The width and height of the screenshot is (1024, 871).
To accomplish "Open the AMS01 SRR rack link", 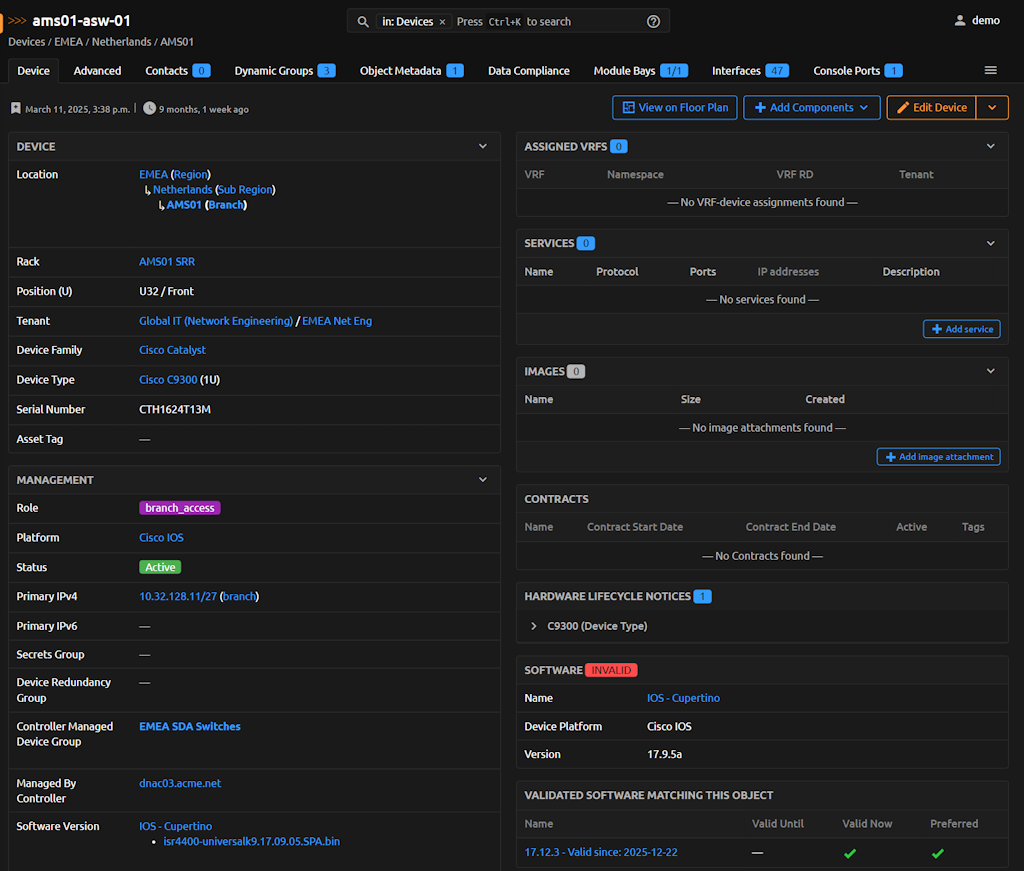I will (167, 262).
